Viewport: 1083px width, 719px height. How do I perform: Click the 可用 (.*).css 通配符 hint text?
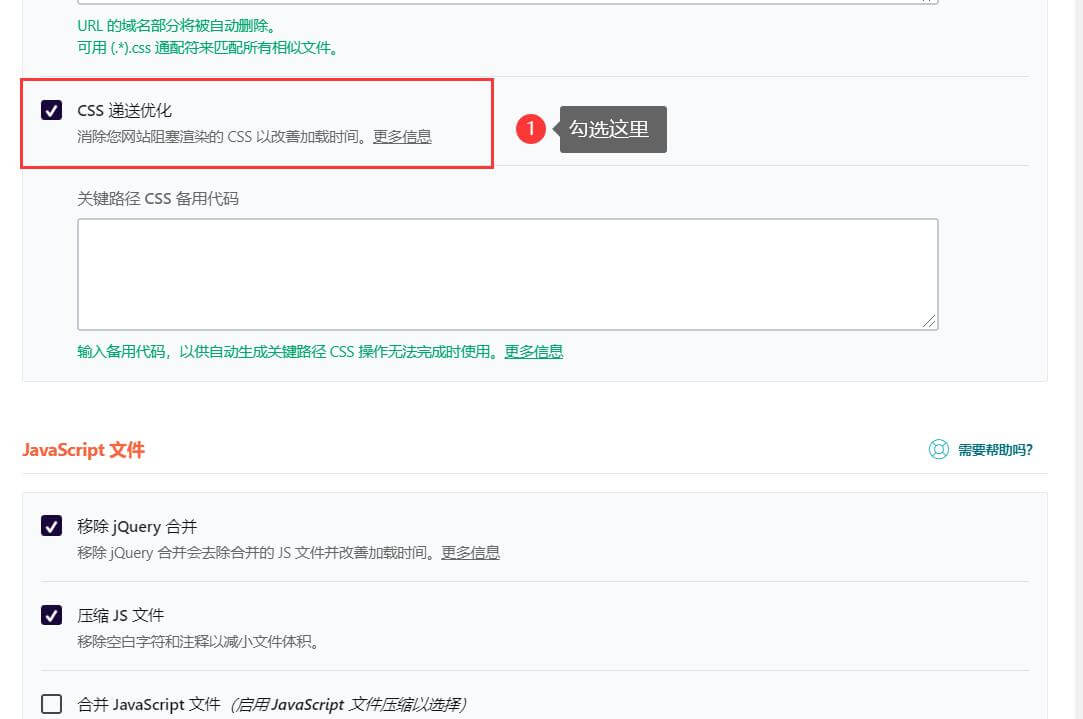(208, 48)
